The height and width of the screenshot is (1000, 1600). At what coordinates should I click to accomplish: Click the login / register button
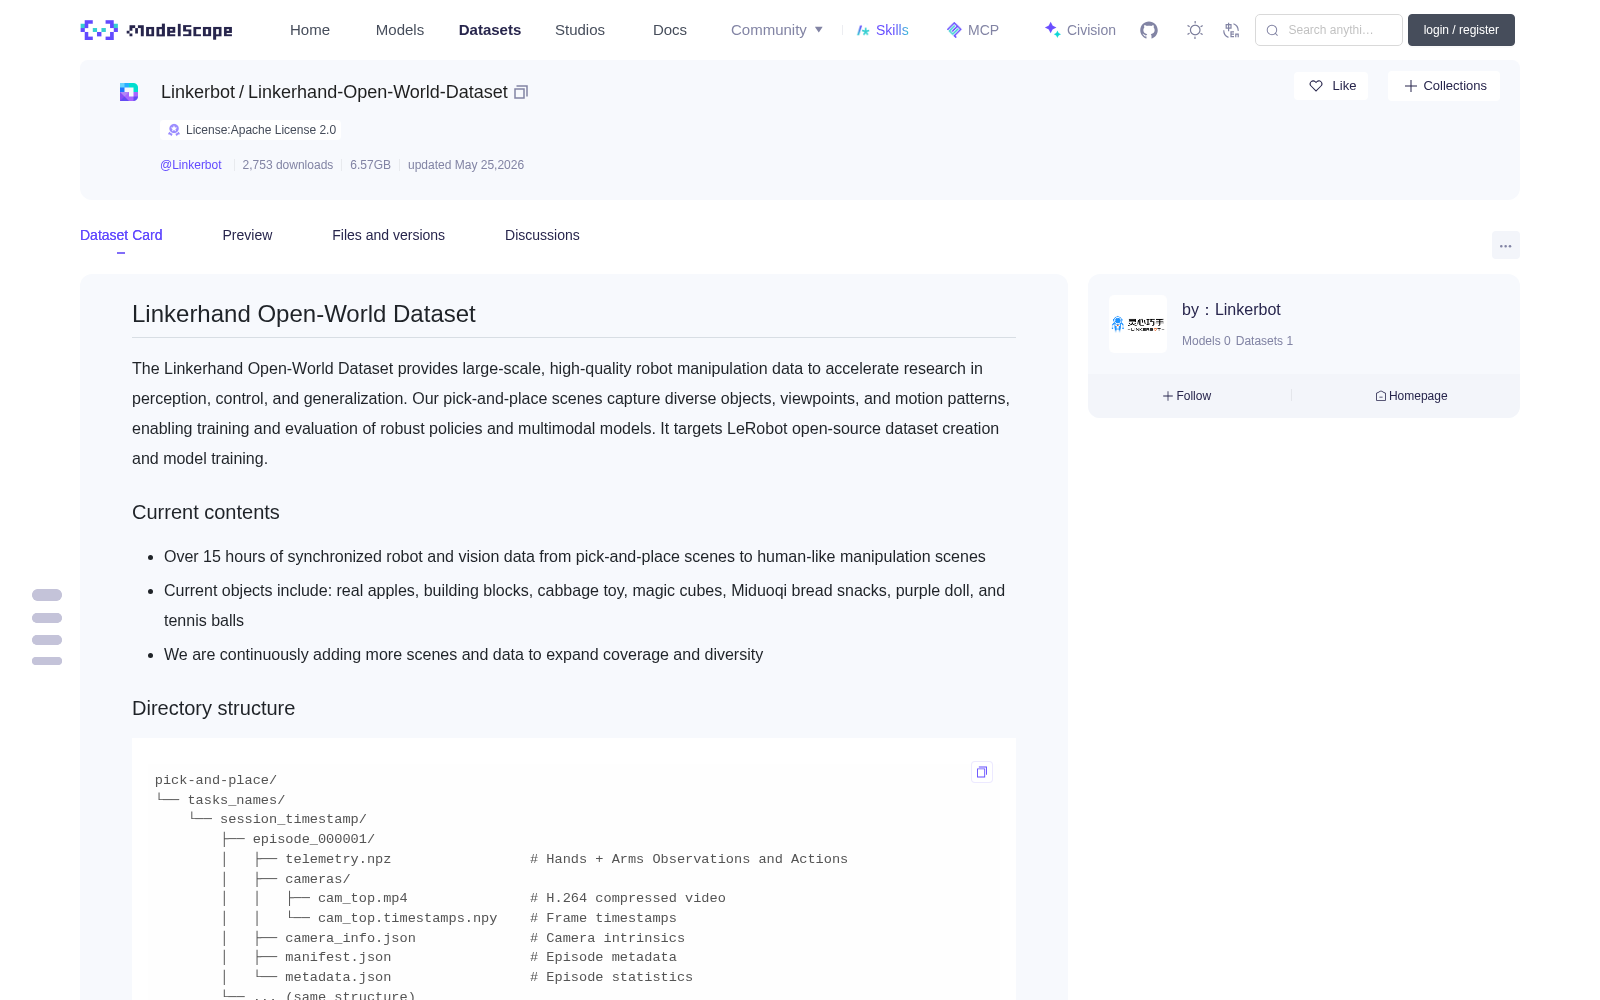(1461, 30)
